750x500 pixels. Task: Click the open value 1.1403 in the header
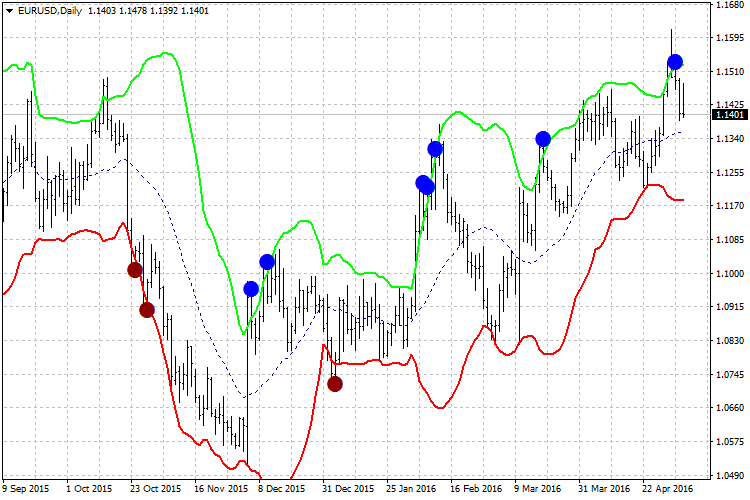(x=102, y=11)
